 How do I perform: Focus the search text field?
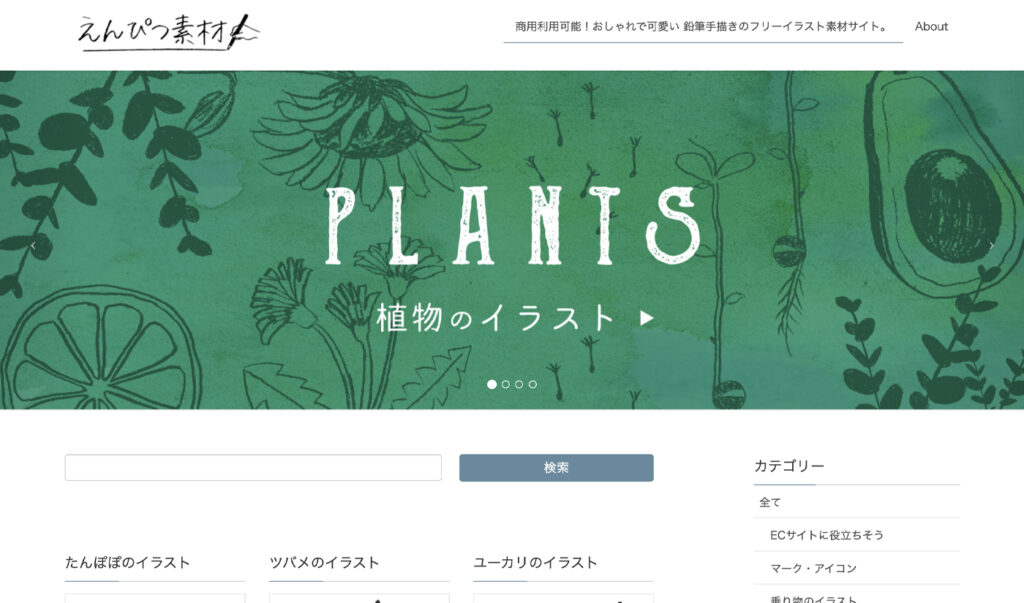[x=253, y=468]
